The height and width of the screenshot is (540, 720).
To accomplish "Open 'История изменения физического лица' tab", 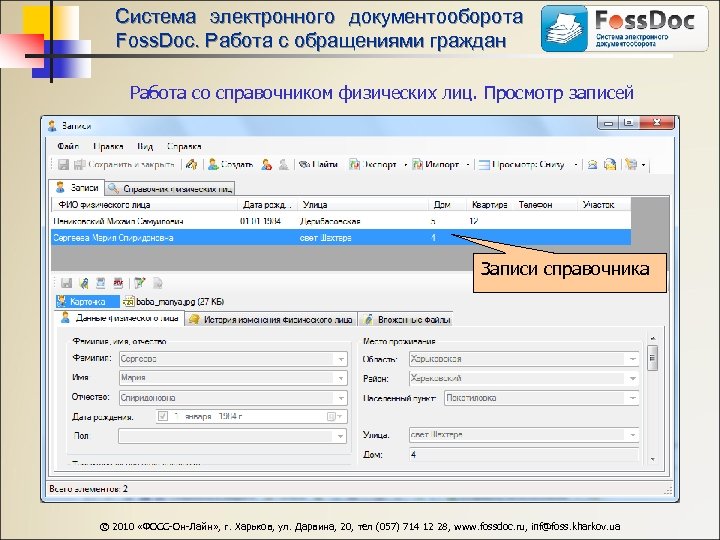I will point(271,320).
